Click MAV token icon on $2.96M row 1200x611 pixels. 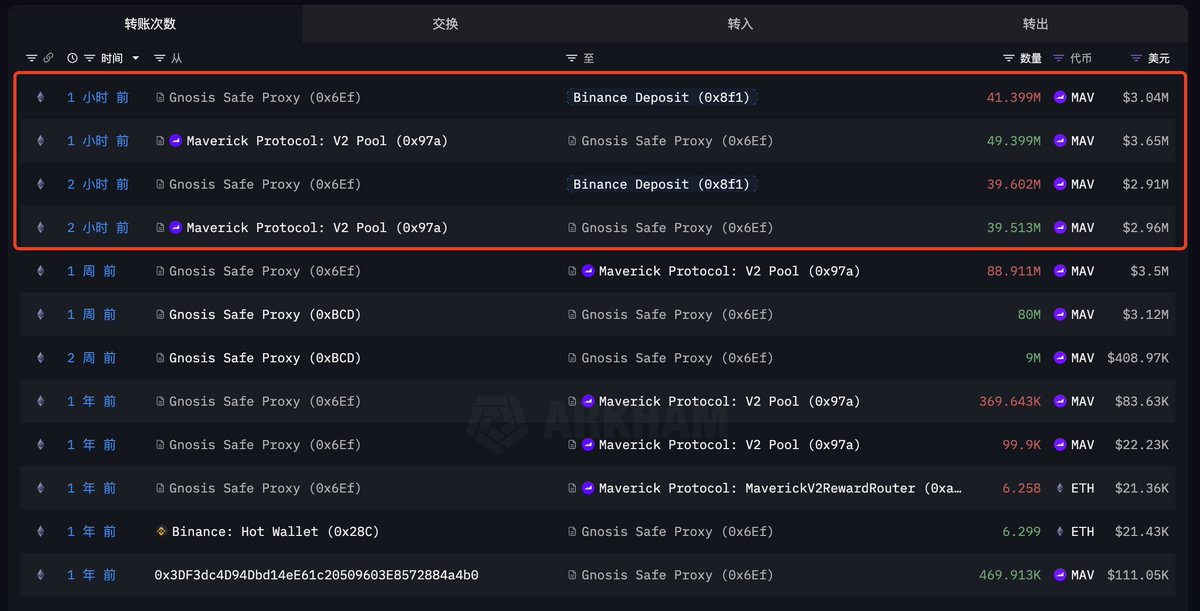[1060, 228]
